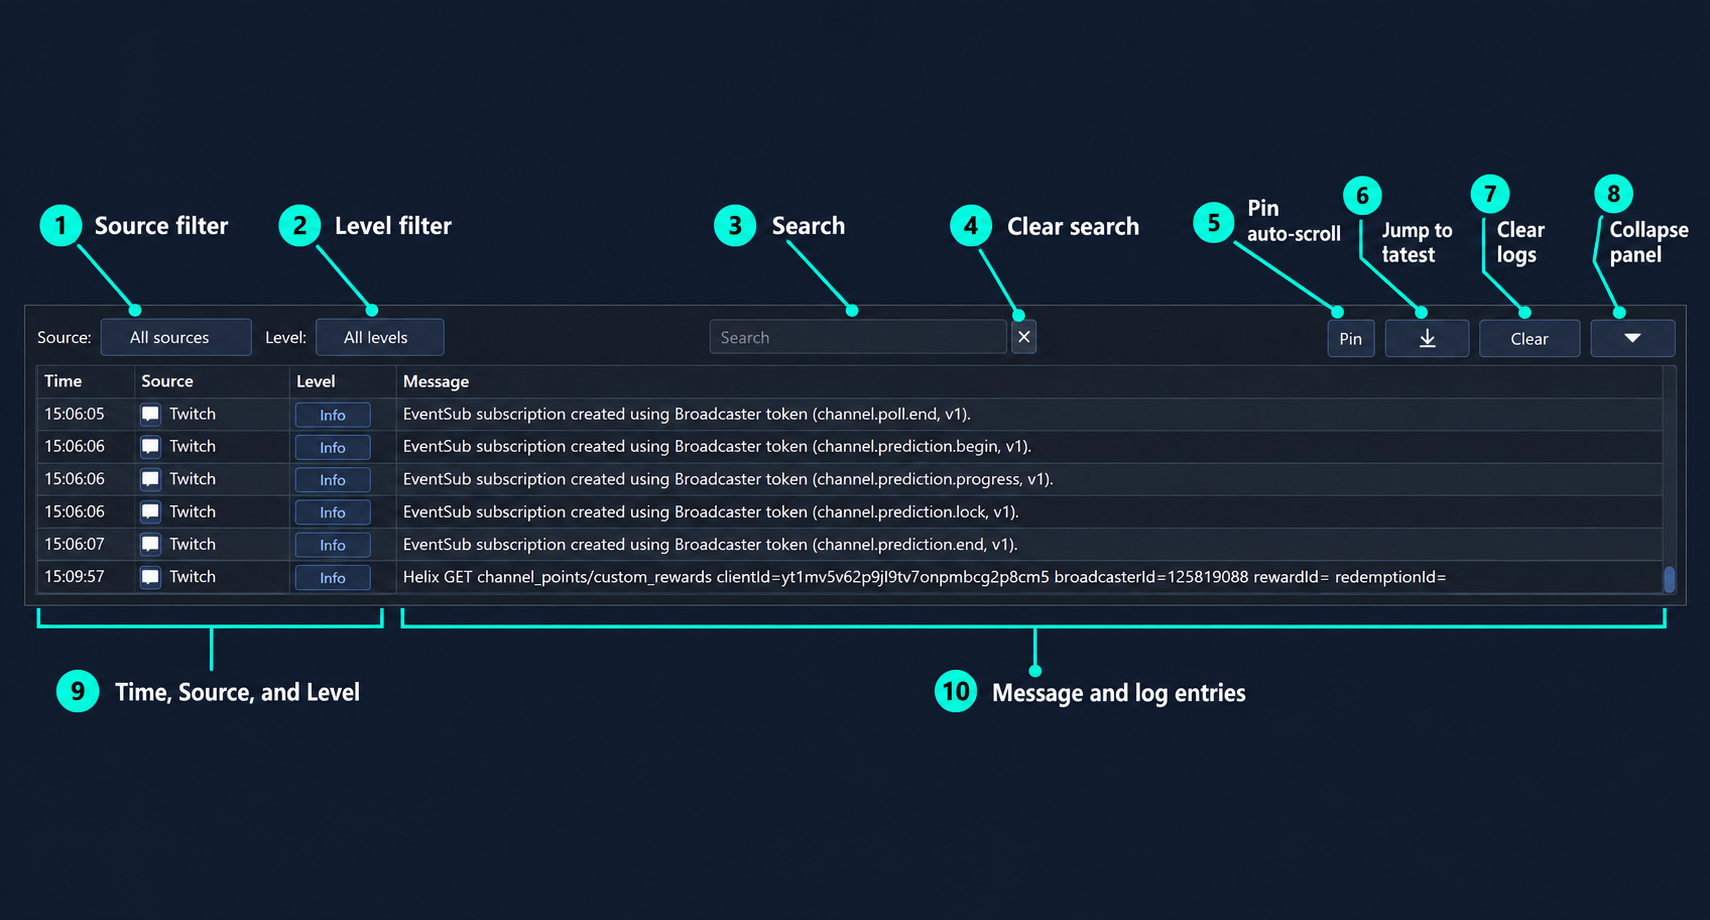Select the channel.prediction.end log message
Viewport: 1710px width, 920px height.
pyautogui.click(x=710, y=544)
